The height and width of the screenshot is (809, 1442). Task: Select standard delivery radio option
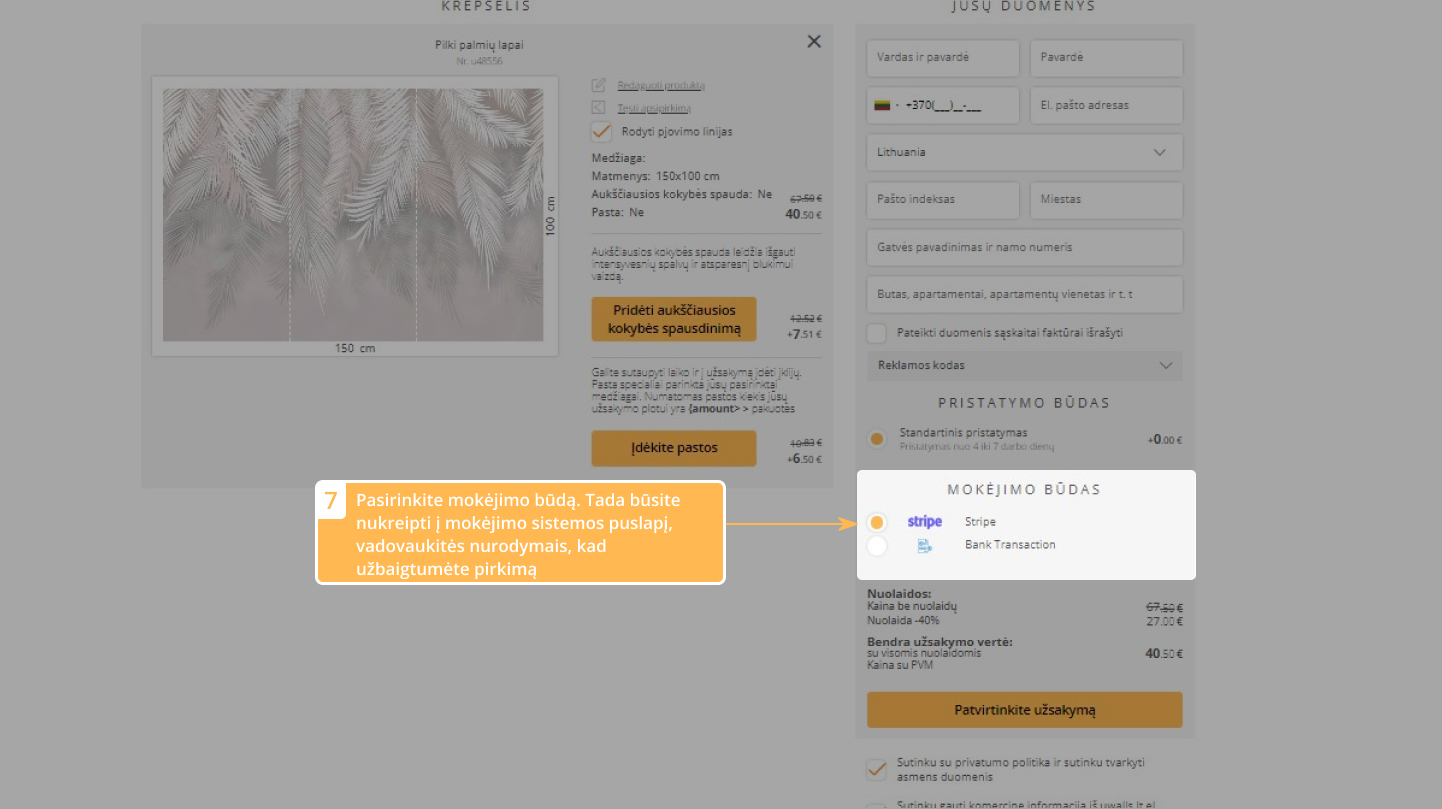(x=877, y=439)
